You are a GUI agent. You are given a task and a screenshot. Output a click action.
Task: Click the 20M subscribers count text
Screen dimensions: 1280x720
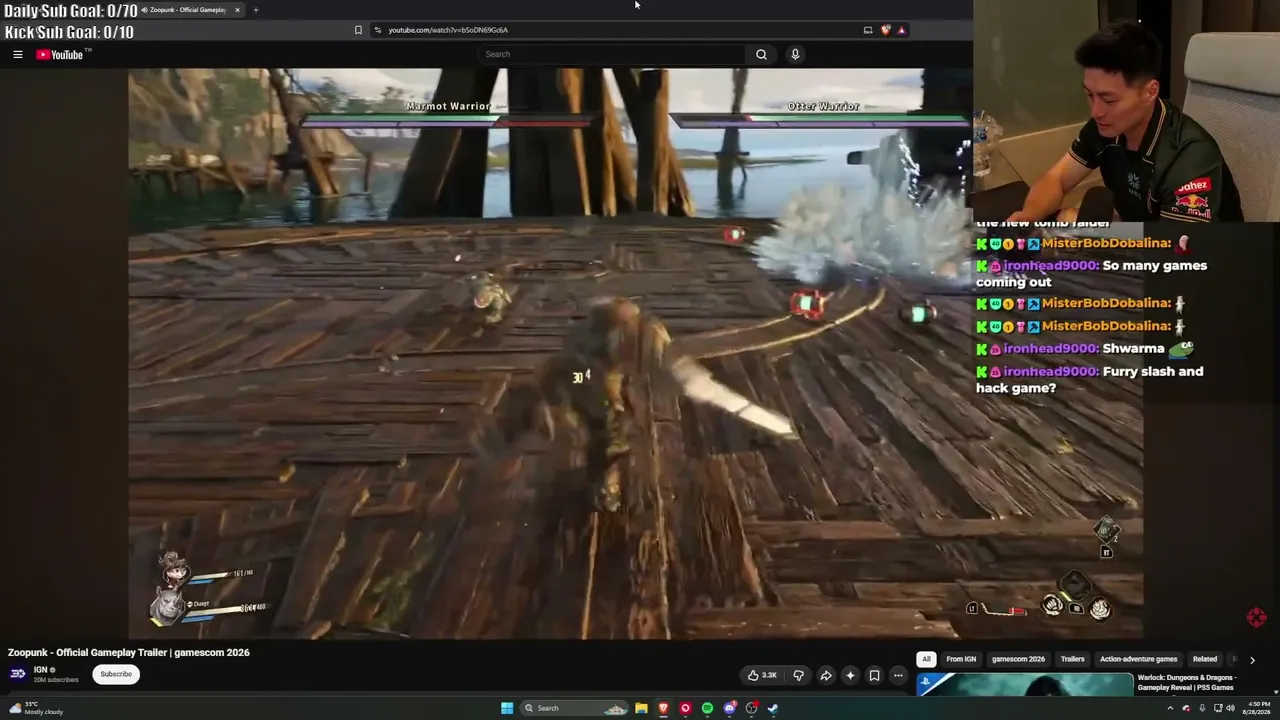[56, 680]
